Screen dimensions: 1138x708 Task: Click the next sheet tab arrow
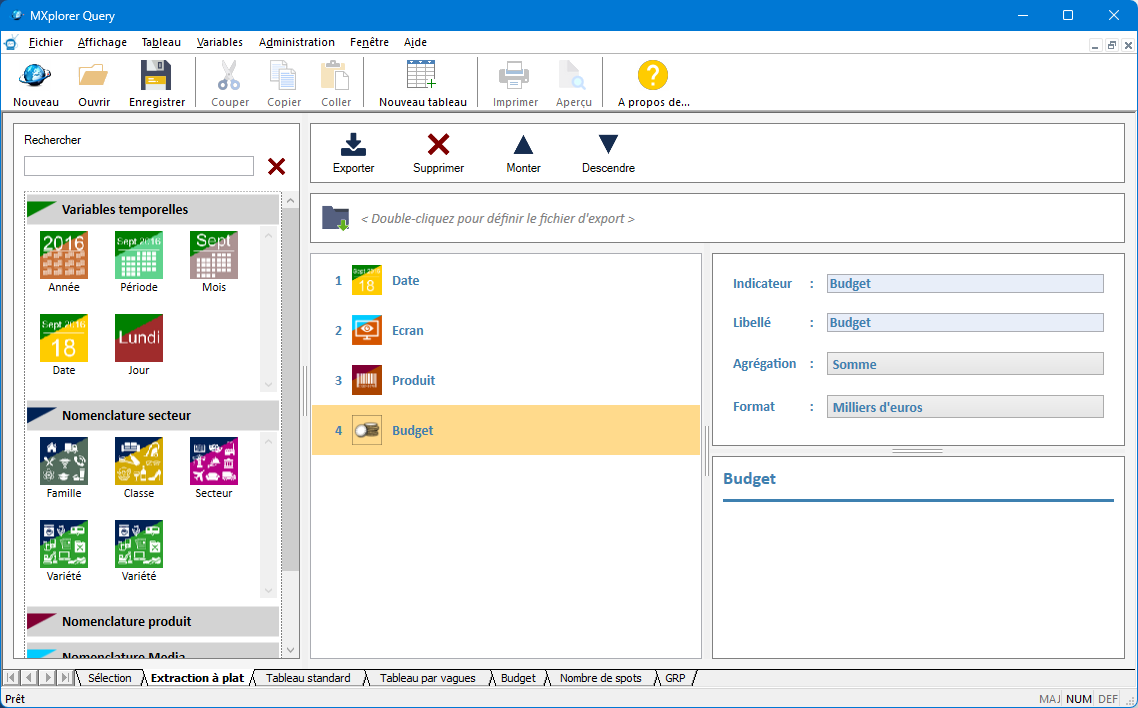tap(47, 678)
